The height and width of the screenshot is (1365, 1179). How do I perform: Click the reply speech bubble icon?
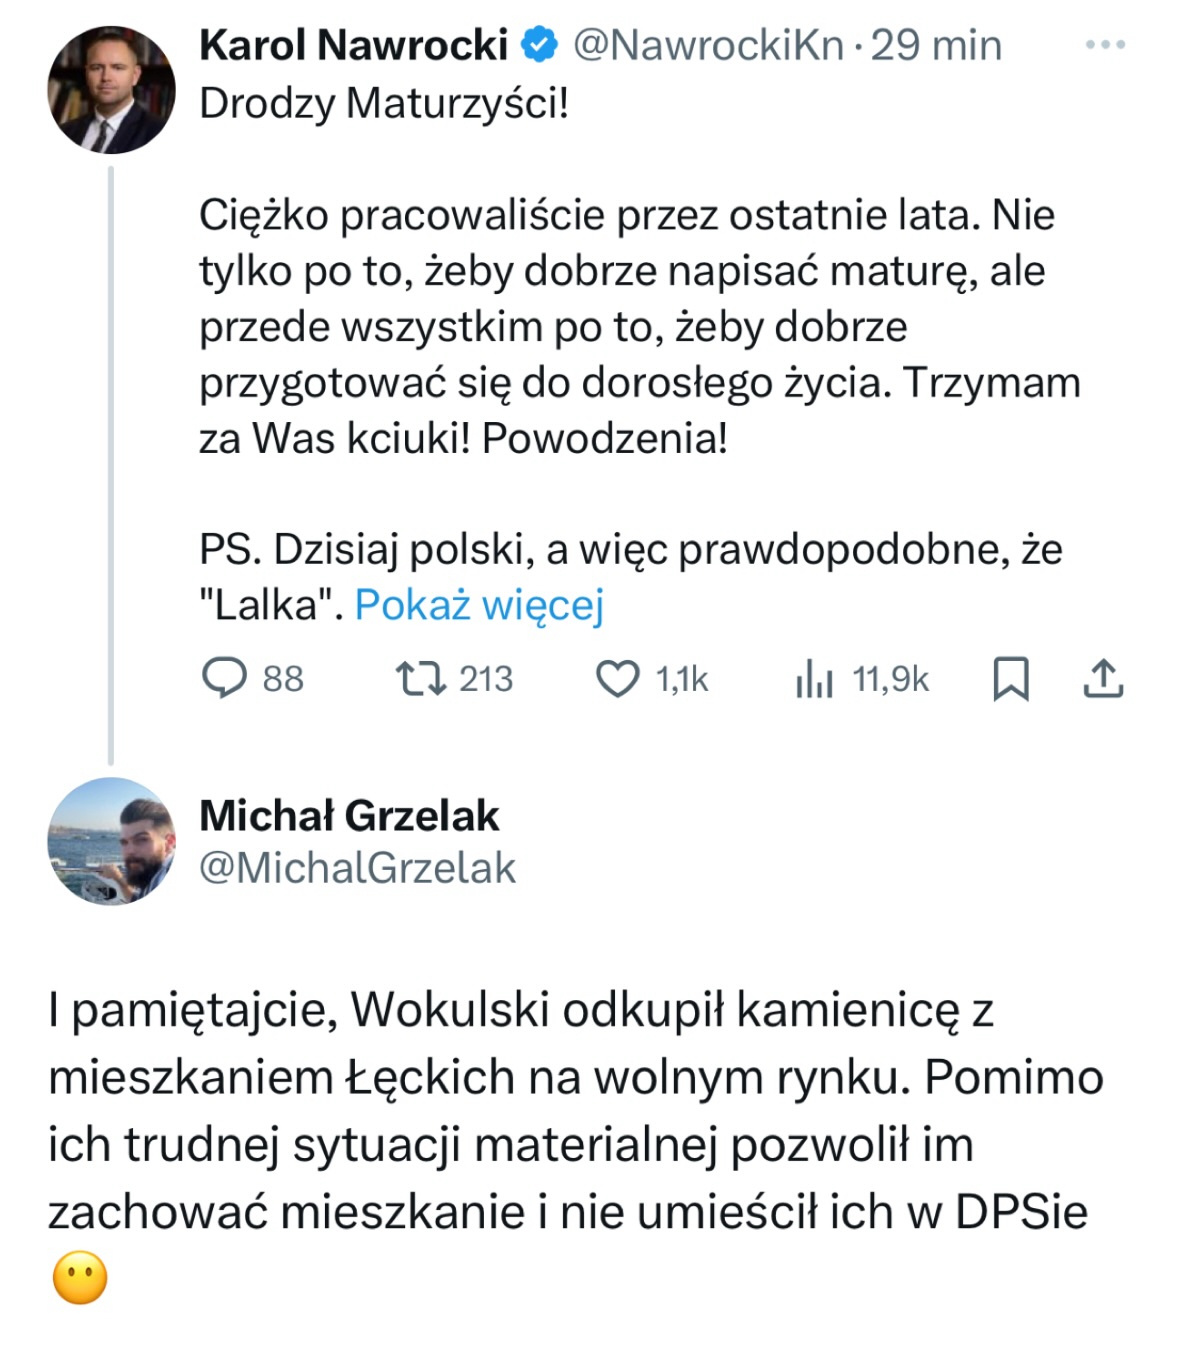224,679
